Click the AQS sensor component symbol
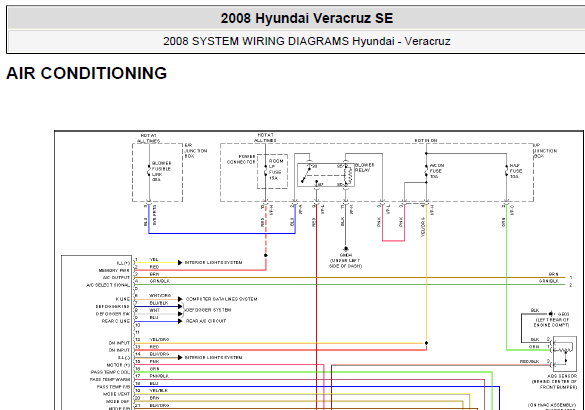Screen dimensions: 585x410 [564, 353]
